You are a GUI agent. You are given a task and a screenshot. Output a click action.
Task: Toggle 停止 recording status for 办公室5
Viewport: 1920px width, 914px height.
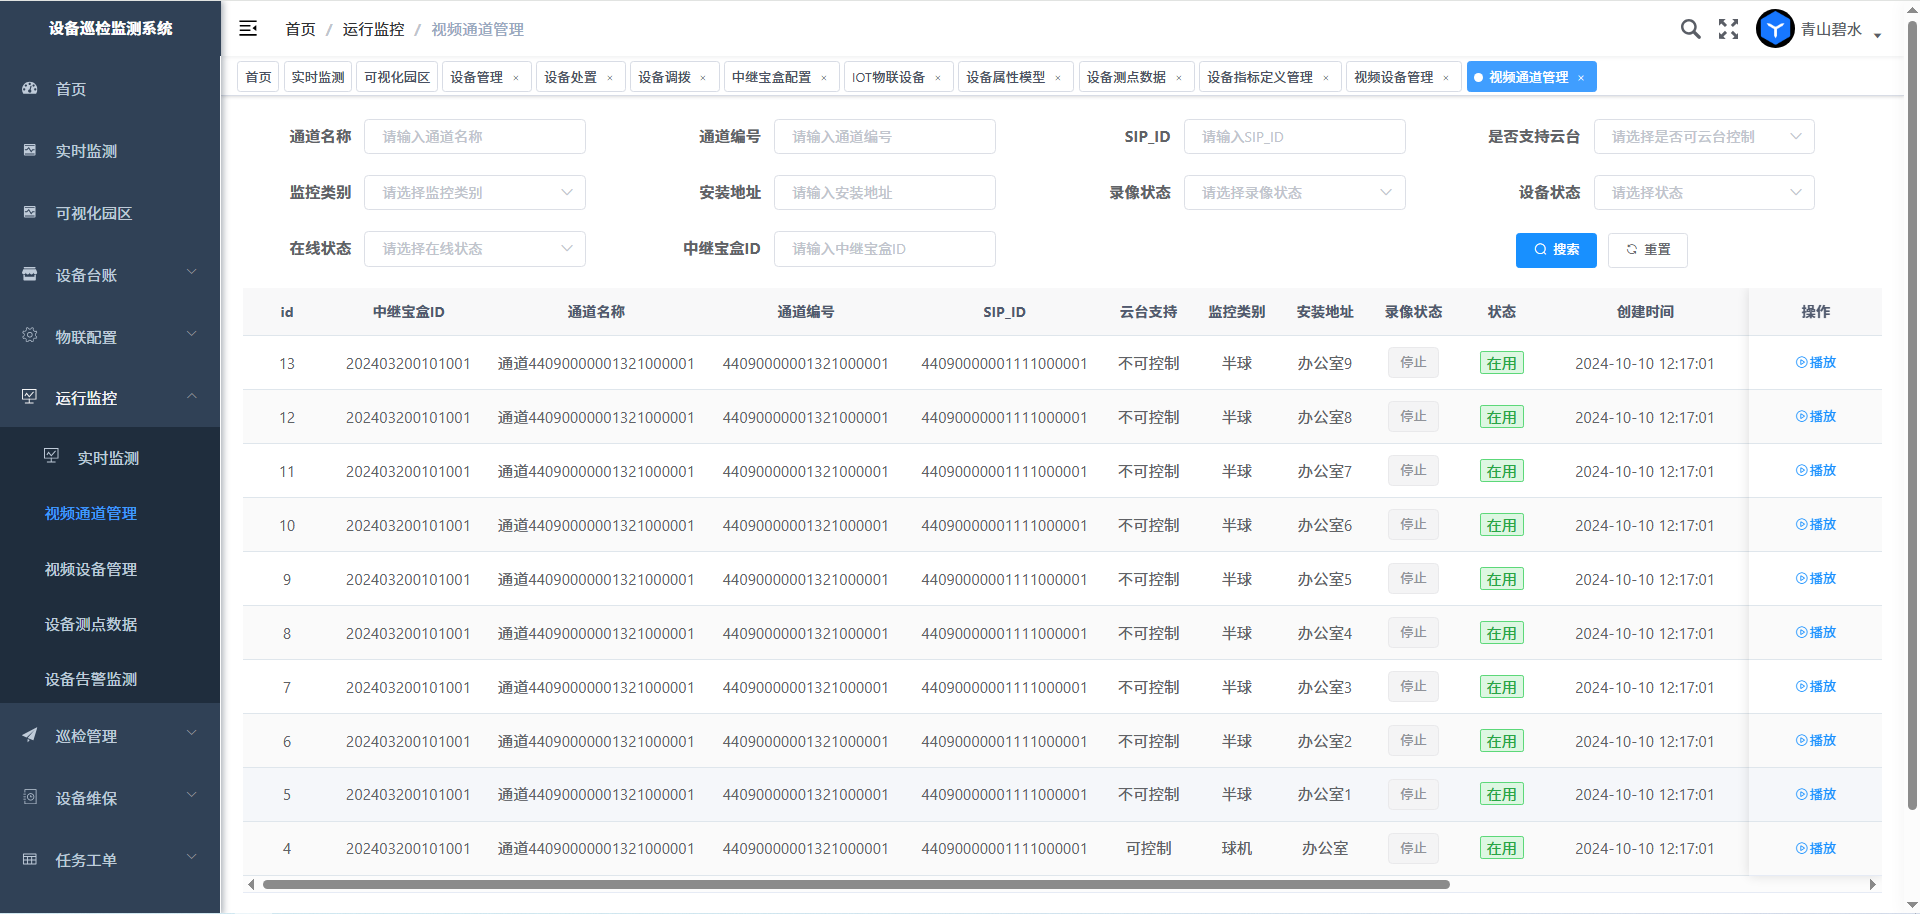(1413, 579)
